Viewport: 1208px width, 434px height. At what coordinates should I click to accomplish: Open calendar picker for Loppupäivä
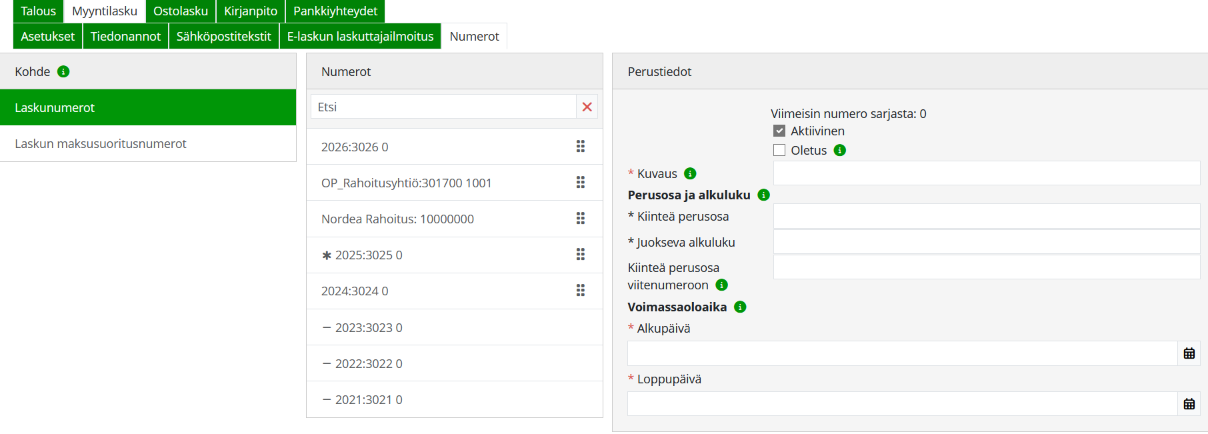click(1189, 404)
